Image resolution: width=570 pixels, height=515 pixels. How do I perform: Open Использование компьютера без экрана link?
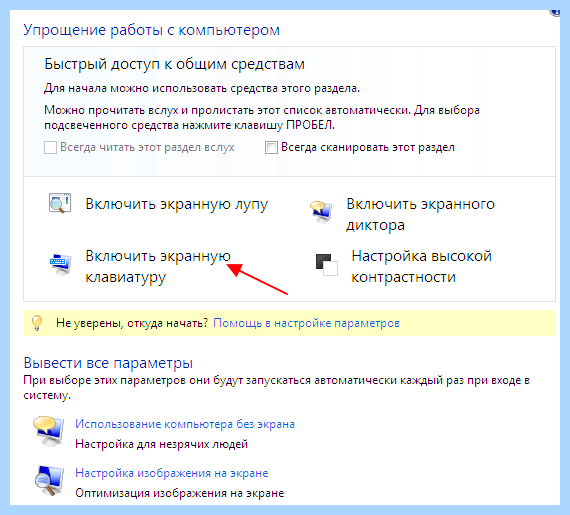(x=185, y=424)
